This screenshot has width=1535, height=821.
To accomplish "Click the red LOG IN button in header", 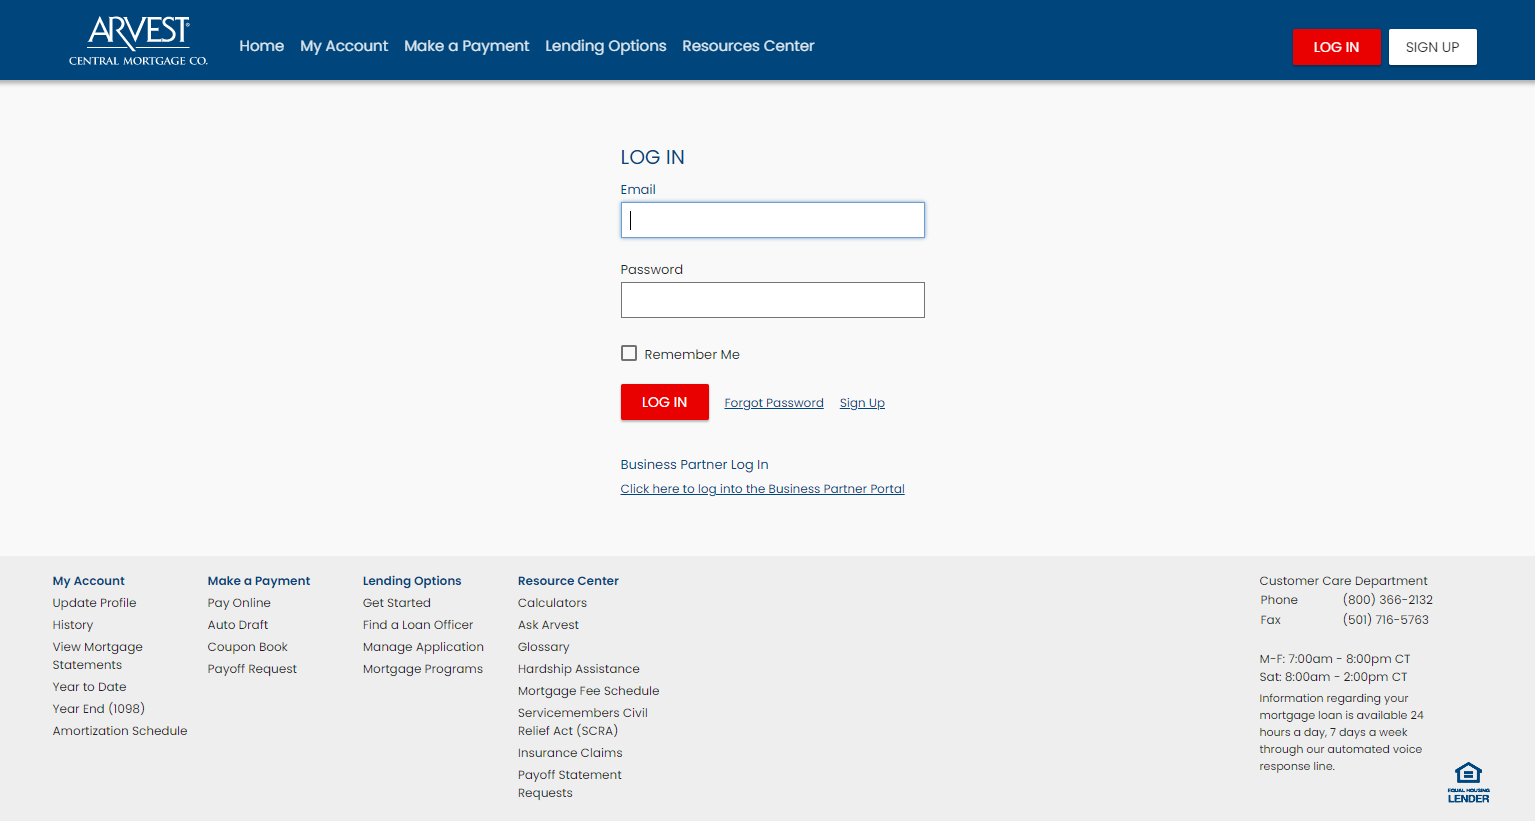I will point(1336,46).
